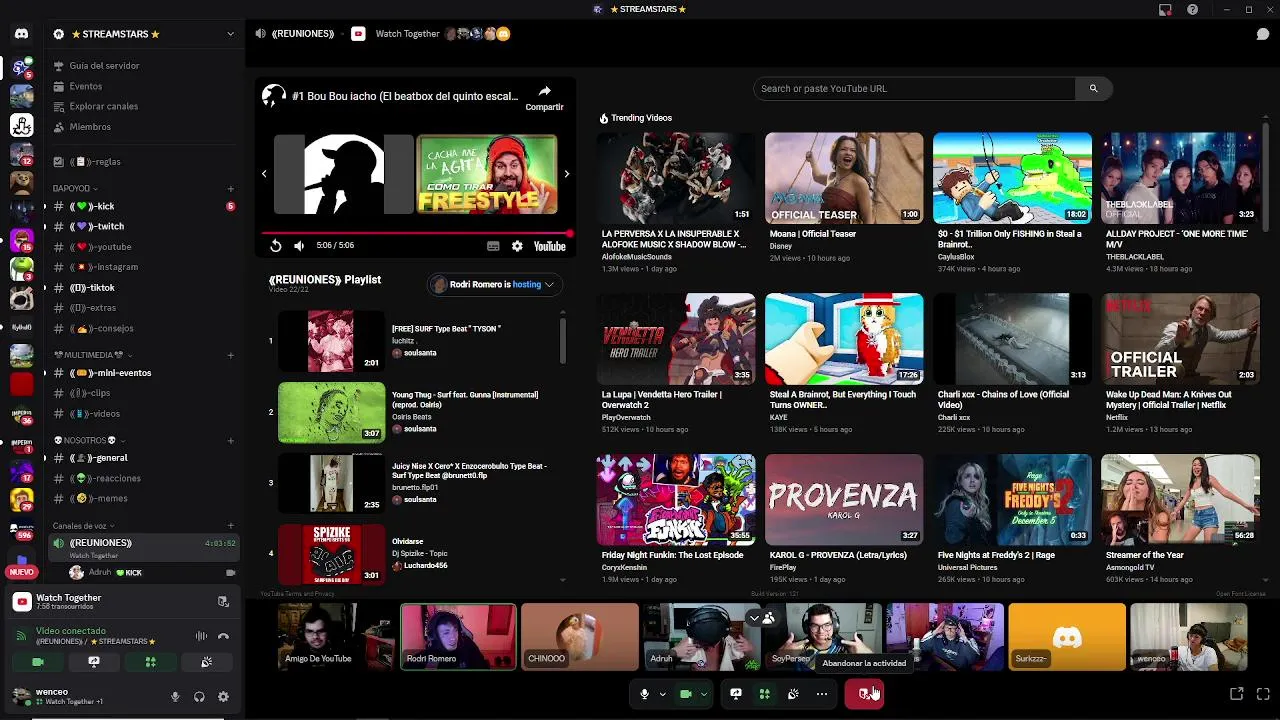Viewport: 1280px width, 720px height.
Task: Toggle camera in the bottom call bar
Action: coord(686,694)
